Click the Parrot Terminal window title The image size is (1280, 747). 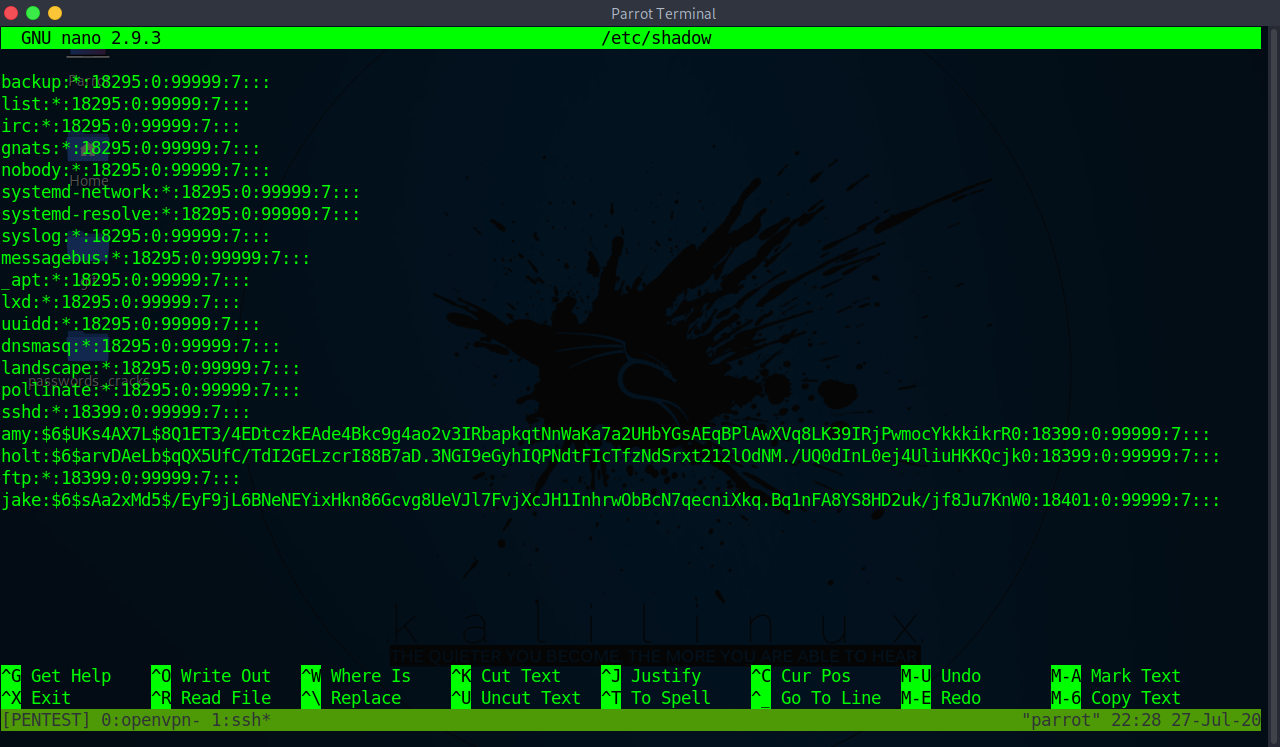663,14
